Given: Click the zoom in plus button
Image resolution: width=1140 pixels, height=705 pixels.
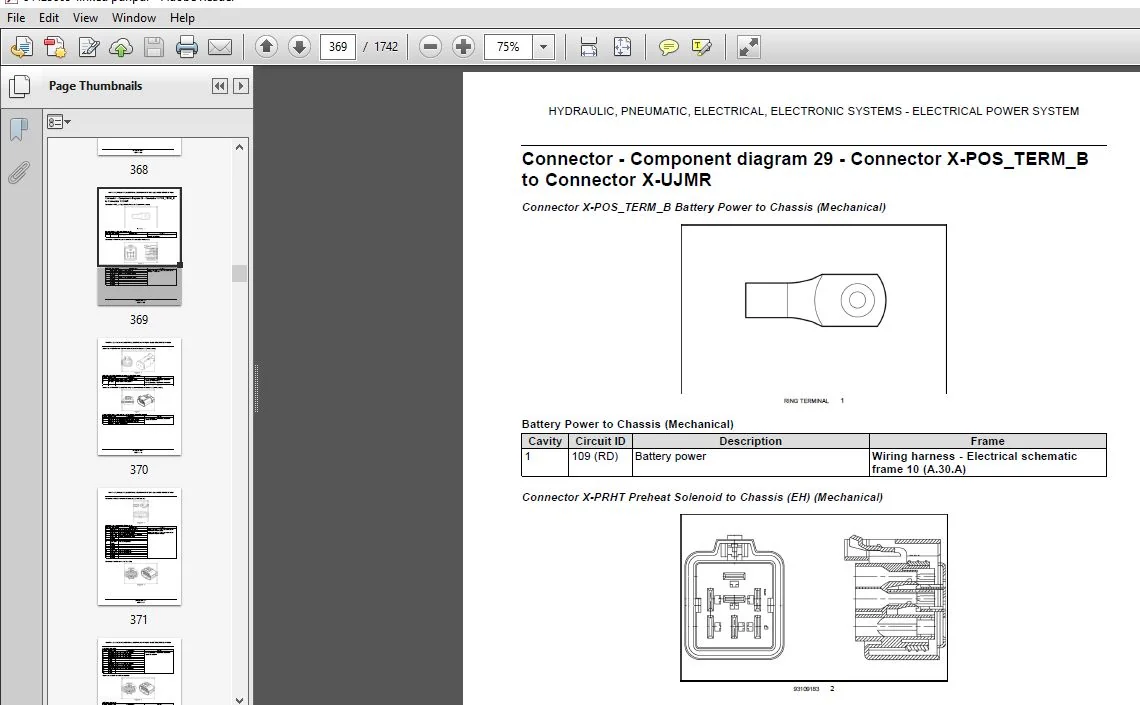Looking at the screenshot, I should coord(463,47).
